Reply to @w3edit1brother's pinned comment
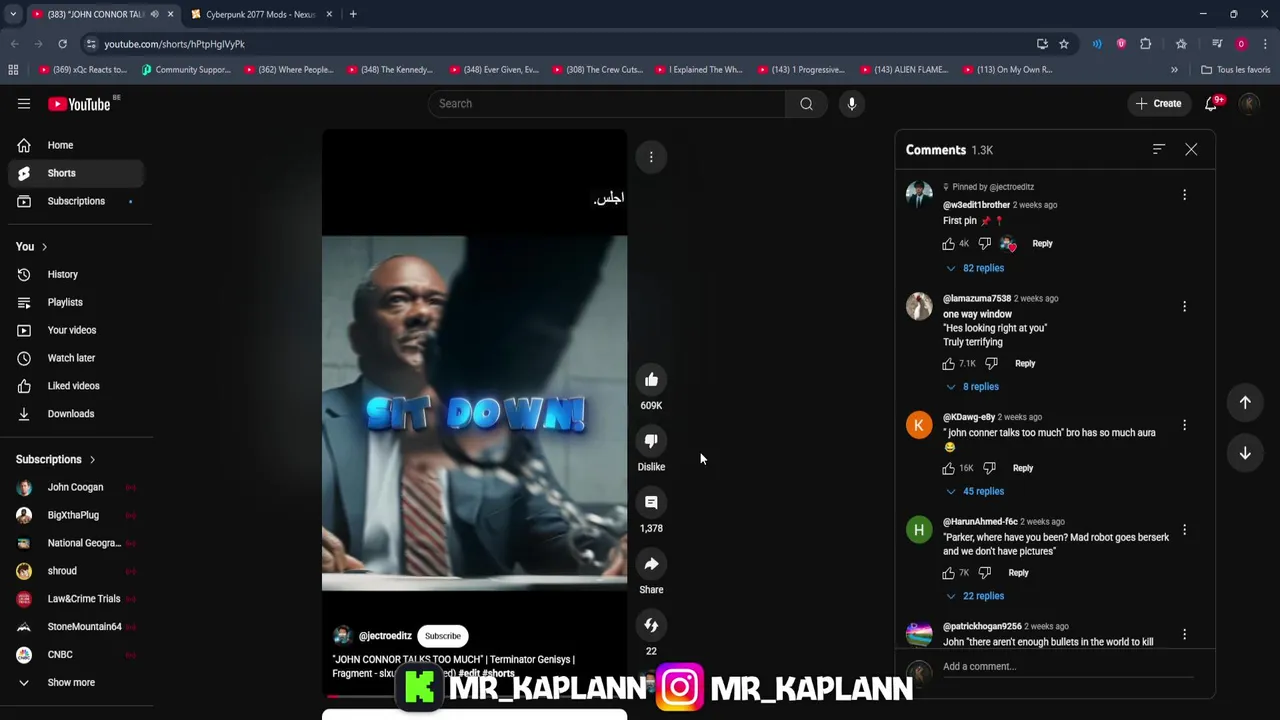 (x=1042, y=244)
